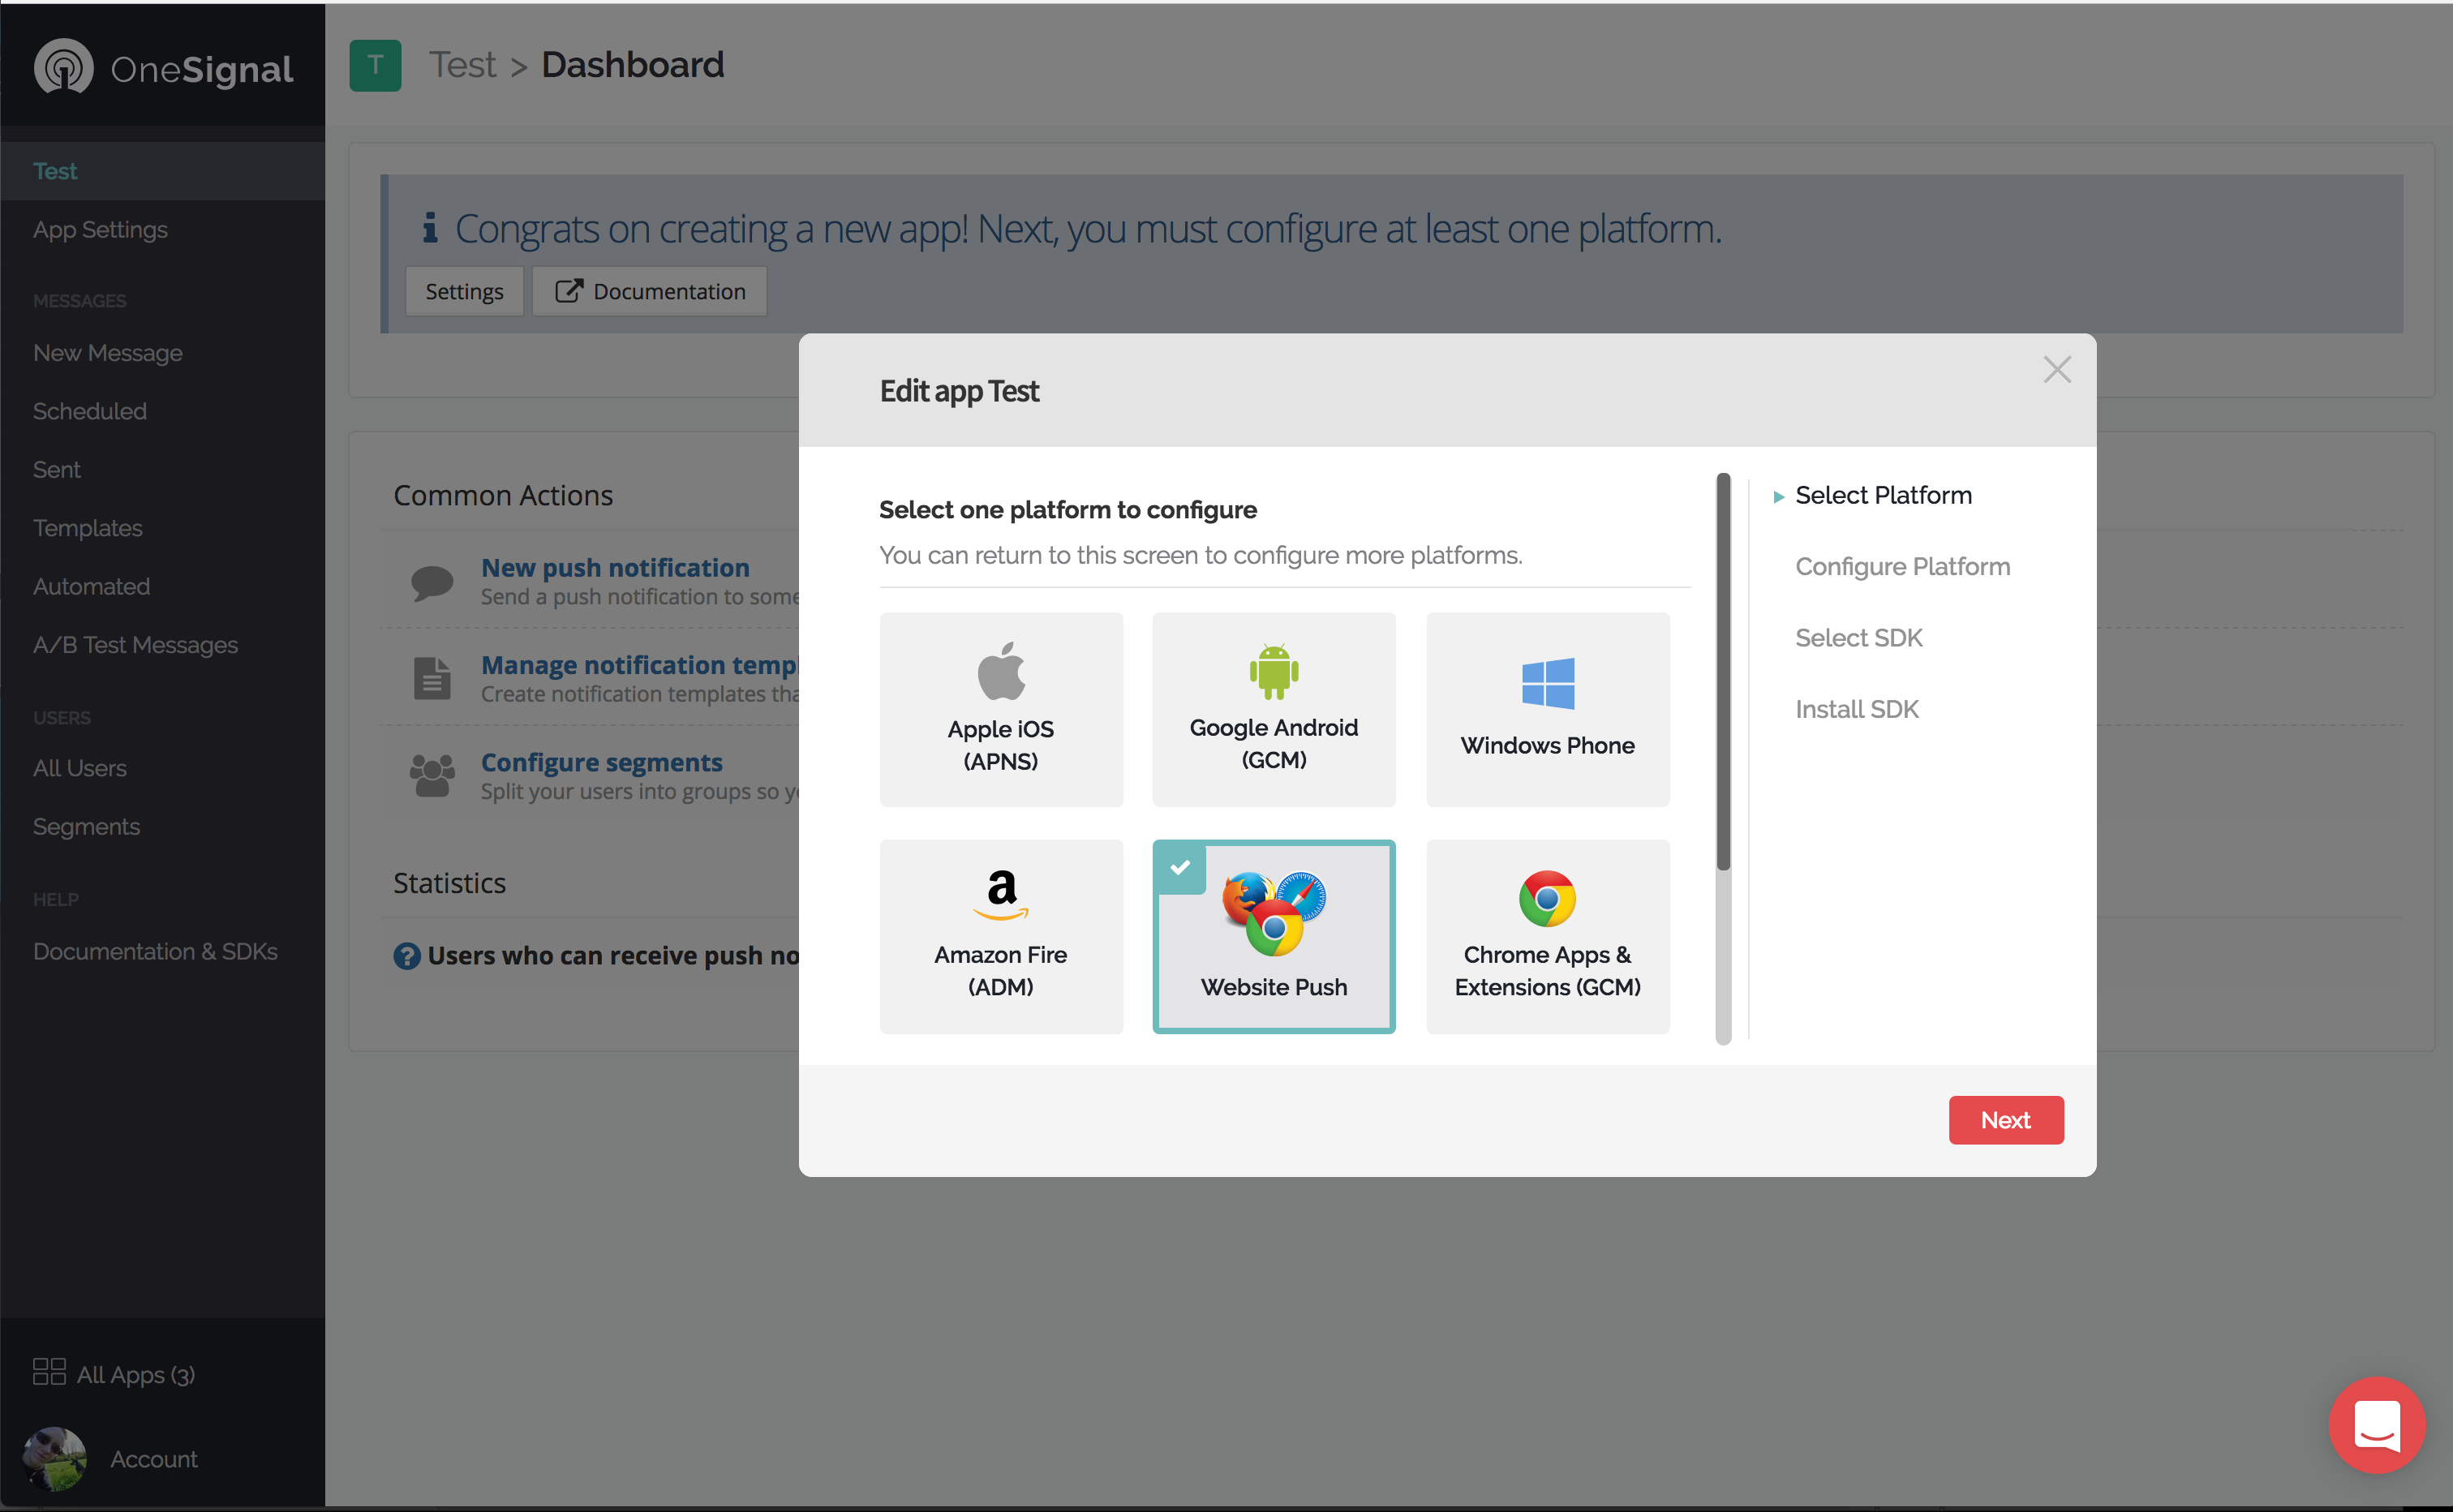The width and height of the screenshot is (2453, 1512).
Task: Click 'Select one platform to configure' heading
Action: pos(1067,510)
